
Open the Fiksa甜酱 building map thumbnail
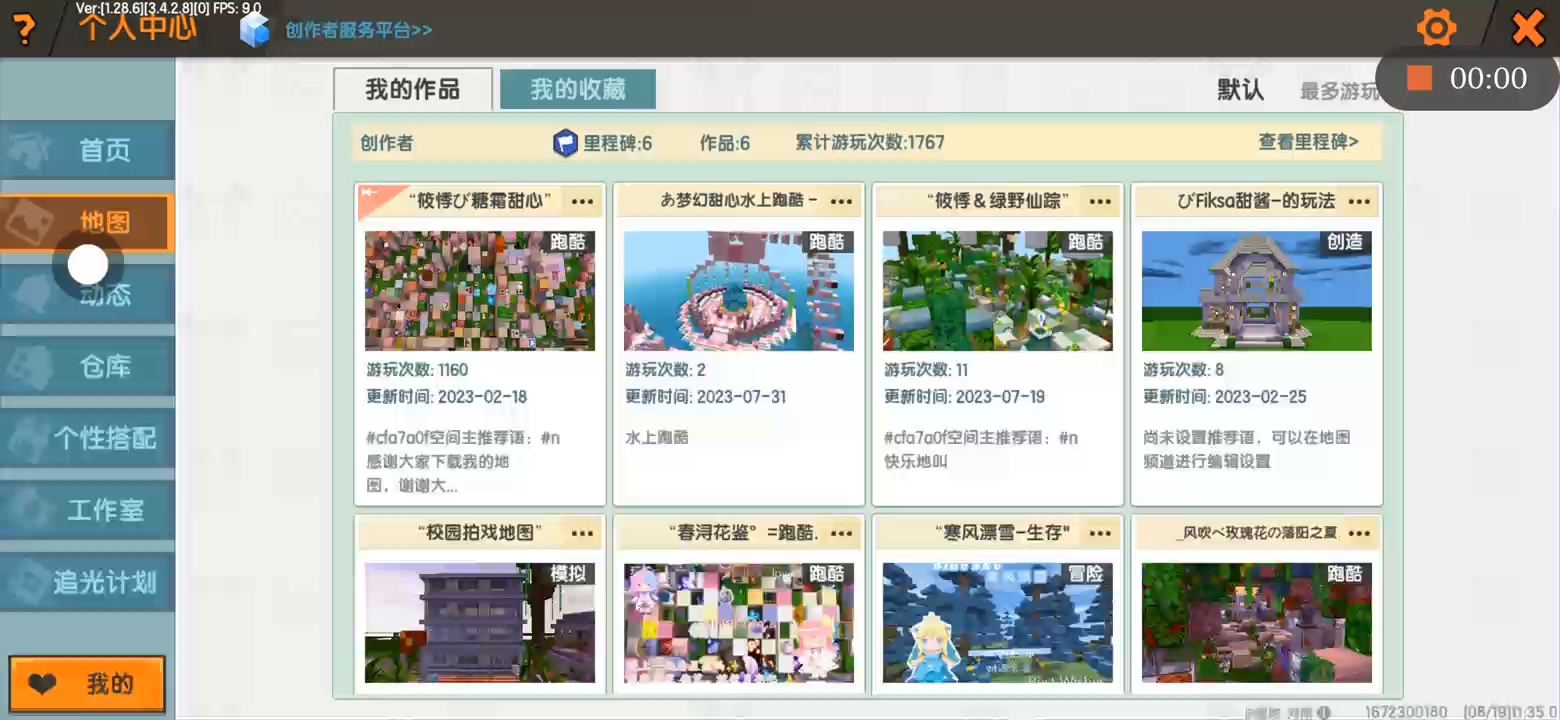tap(1256, 291)
